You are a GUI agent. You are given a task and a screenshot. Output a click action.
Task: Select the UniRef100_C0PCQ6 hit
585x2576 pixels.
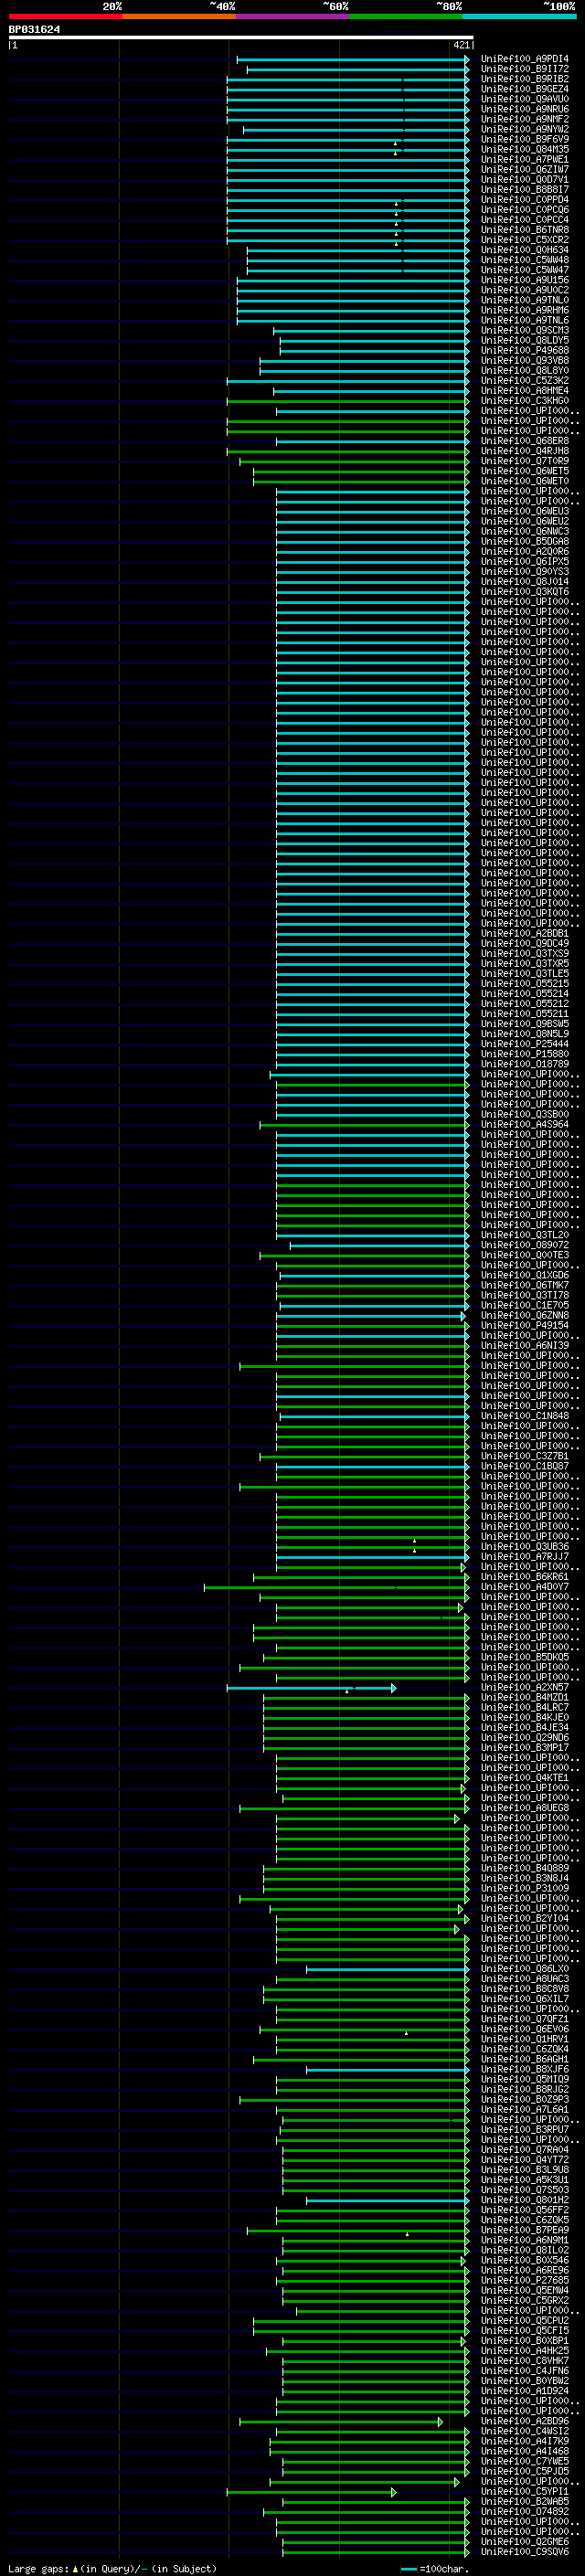pyautogui.click(x=524, y=209)
